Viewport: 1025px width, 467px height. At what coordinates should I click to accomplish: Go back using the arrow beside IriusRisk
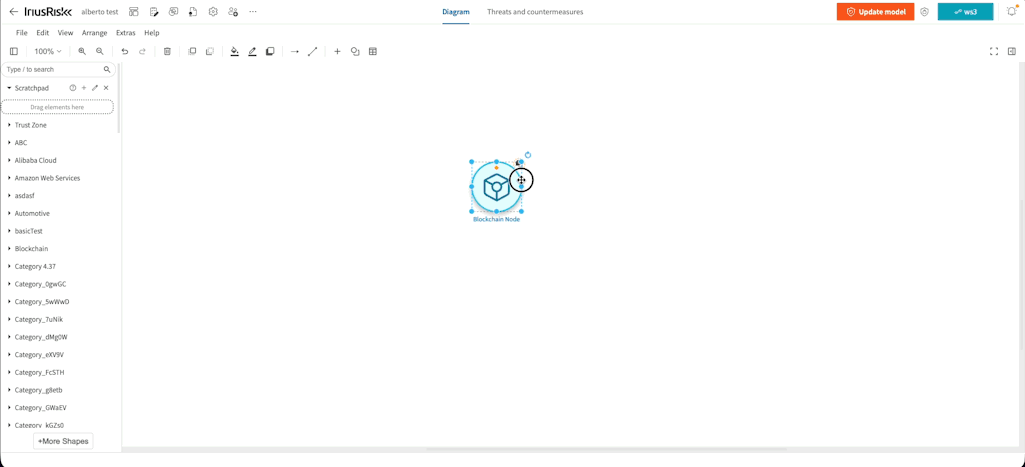point(13,12)
